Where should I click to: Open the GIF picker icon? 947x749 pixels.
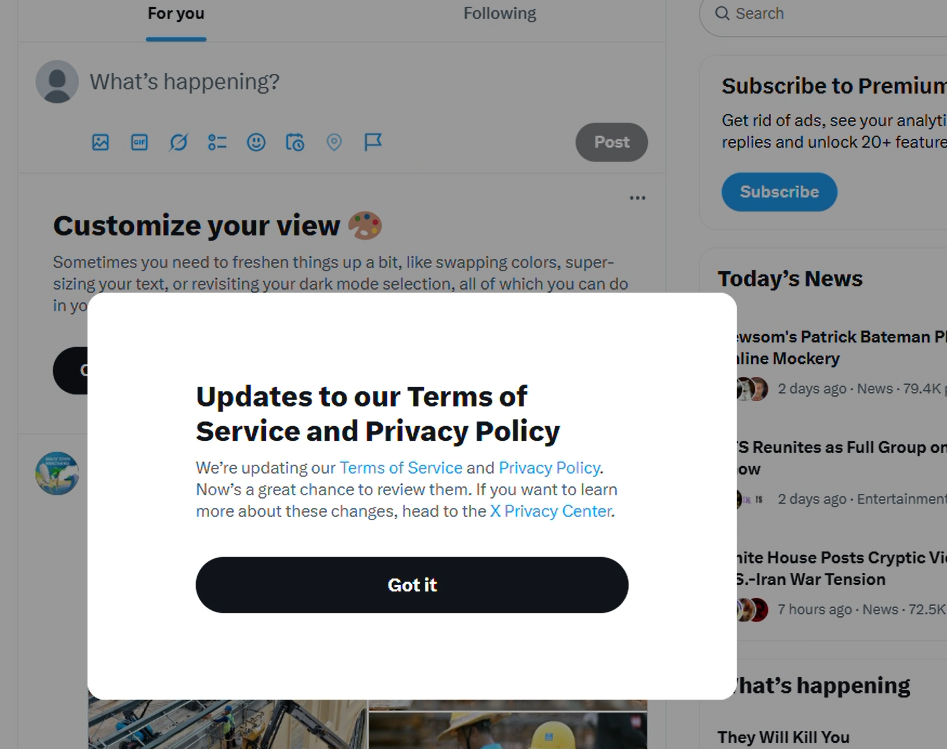[139, 142]
